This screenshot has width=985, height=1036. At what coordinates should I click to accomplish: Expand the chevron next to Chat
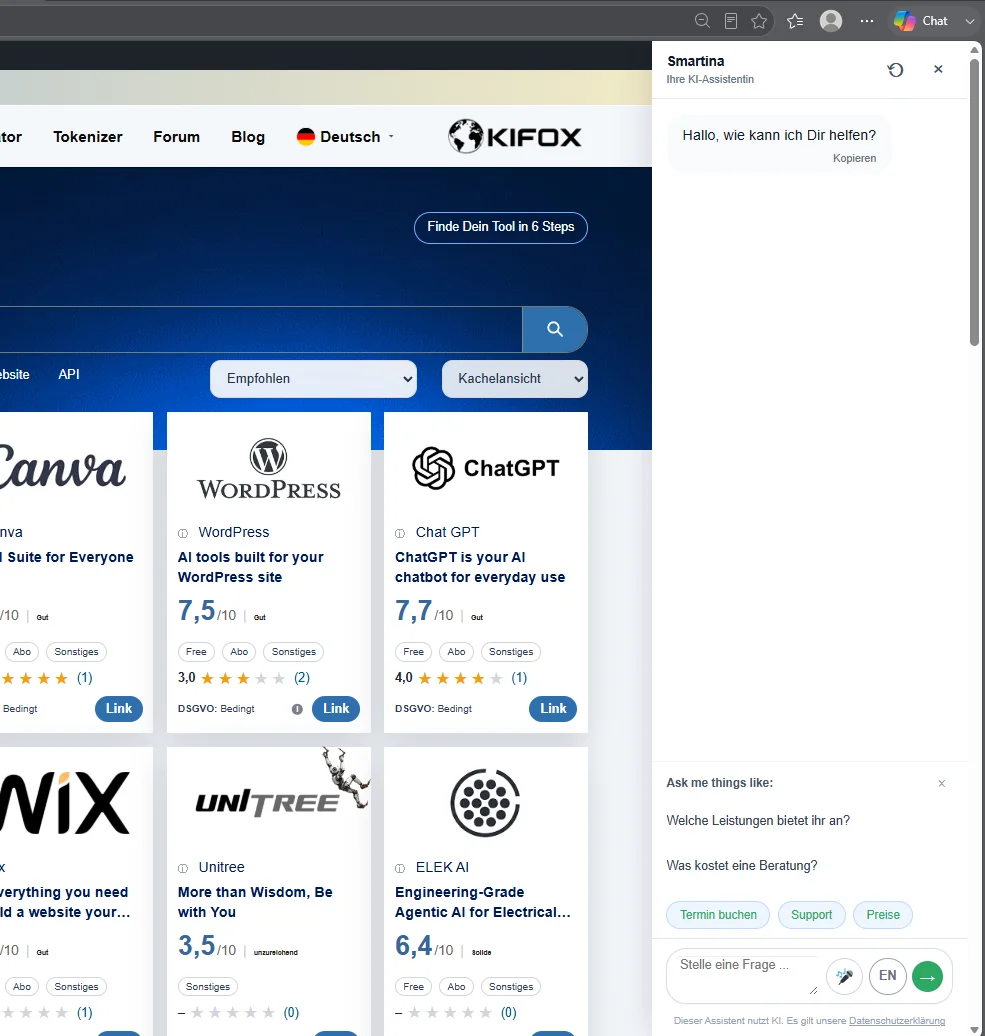click(969, 21)
